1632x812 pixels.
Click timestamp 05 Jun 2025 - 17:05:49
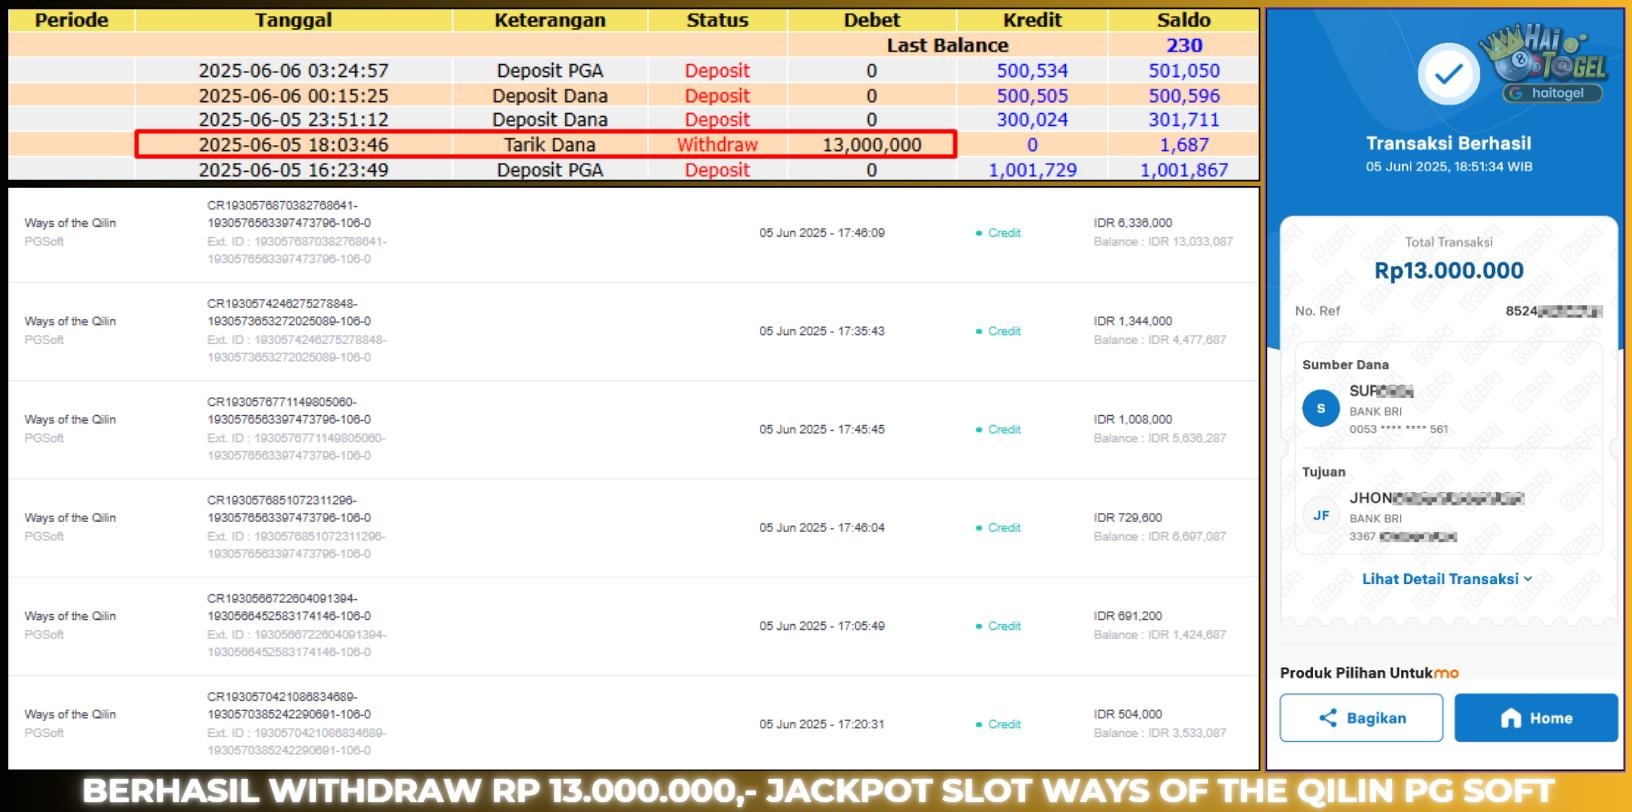point(822,626)
